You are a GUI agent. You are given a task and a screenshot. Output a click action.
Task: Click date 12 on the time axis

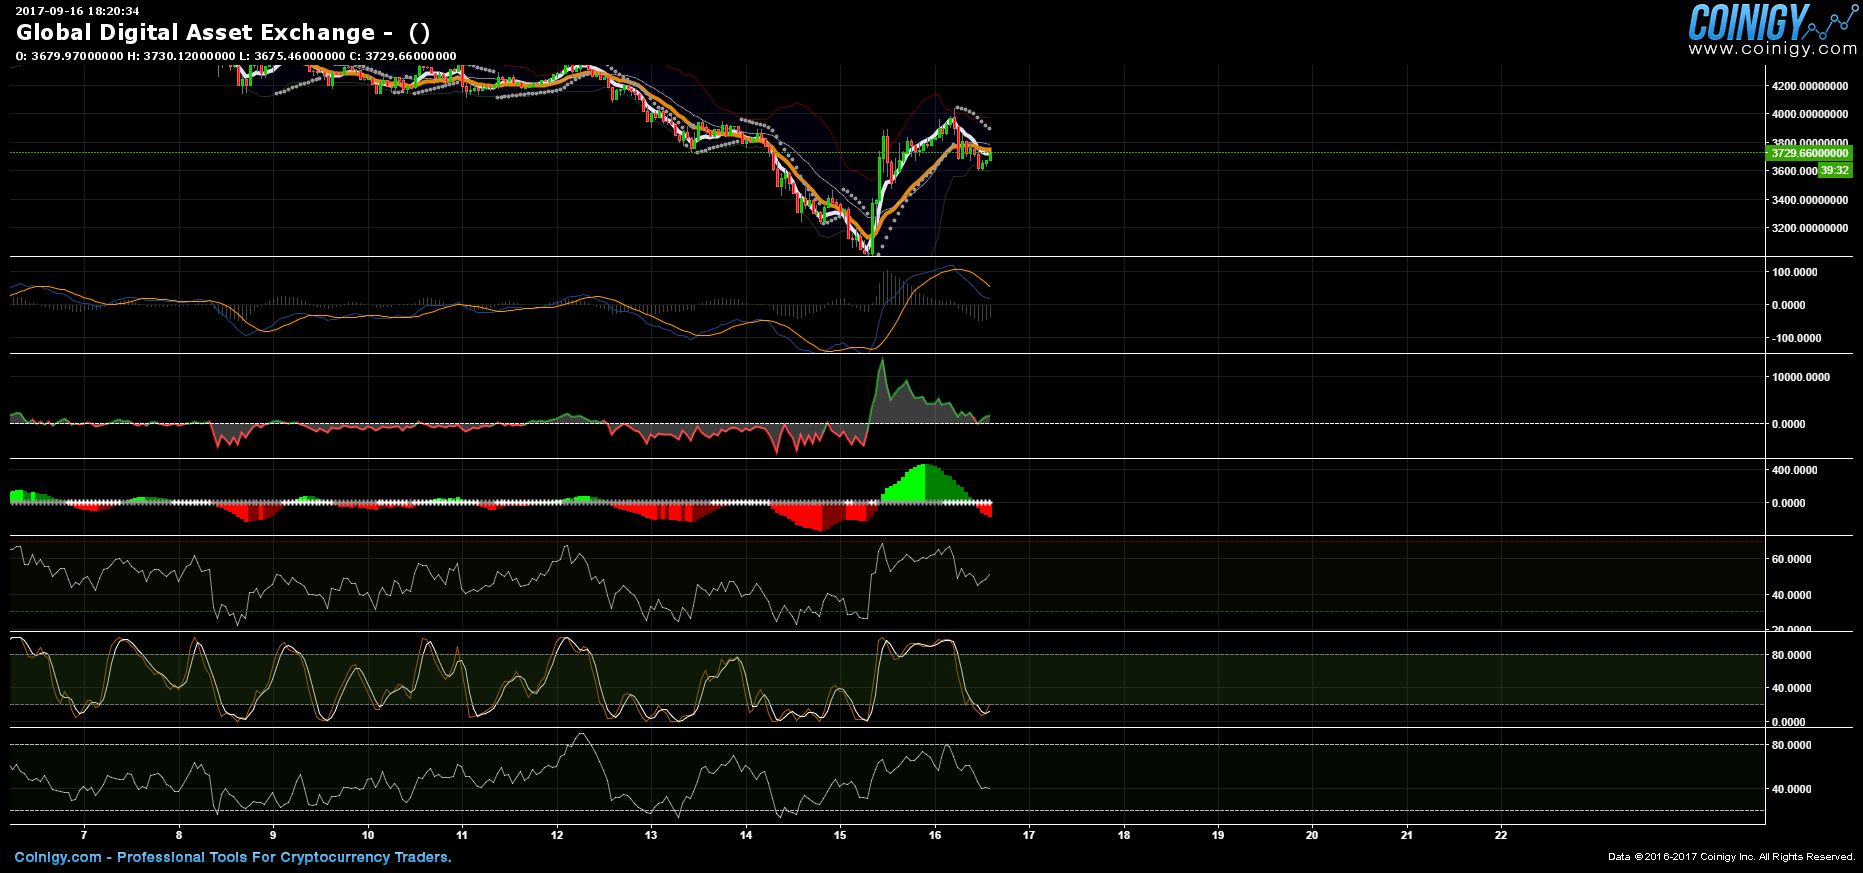[557, 835]
